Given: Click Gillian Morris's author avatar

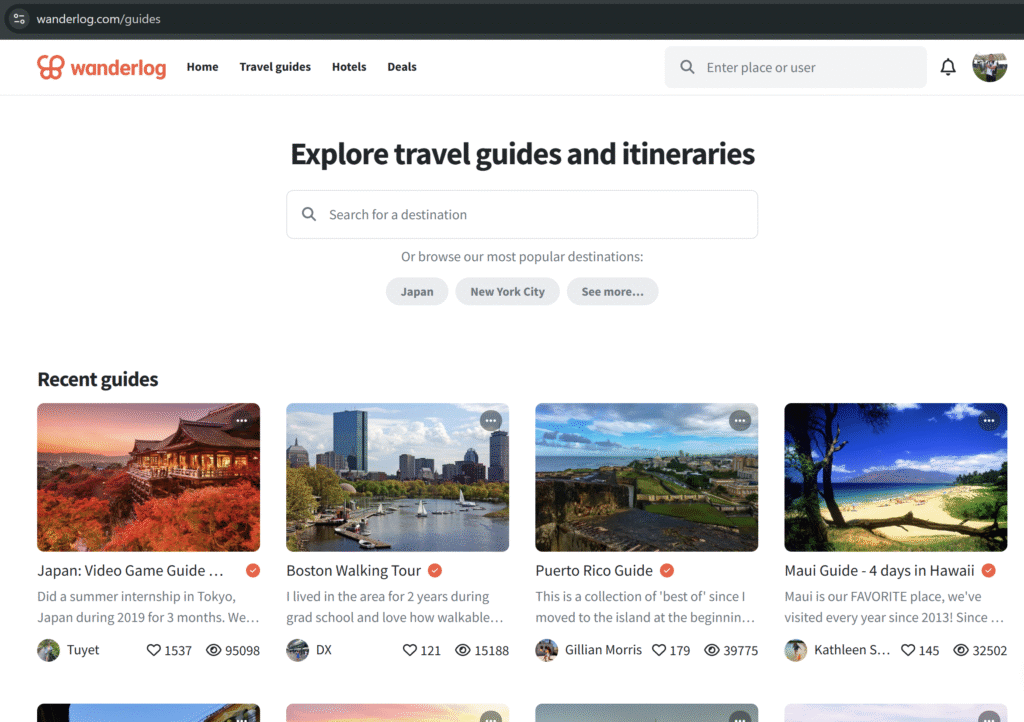Looking at the screenshot, I should [x=547, y=650].
